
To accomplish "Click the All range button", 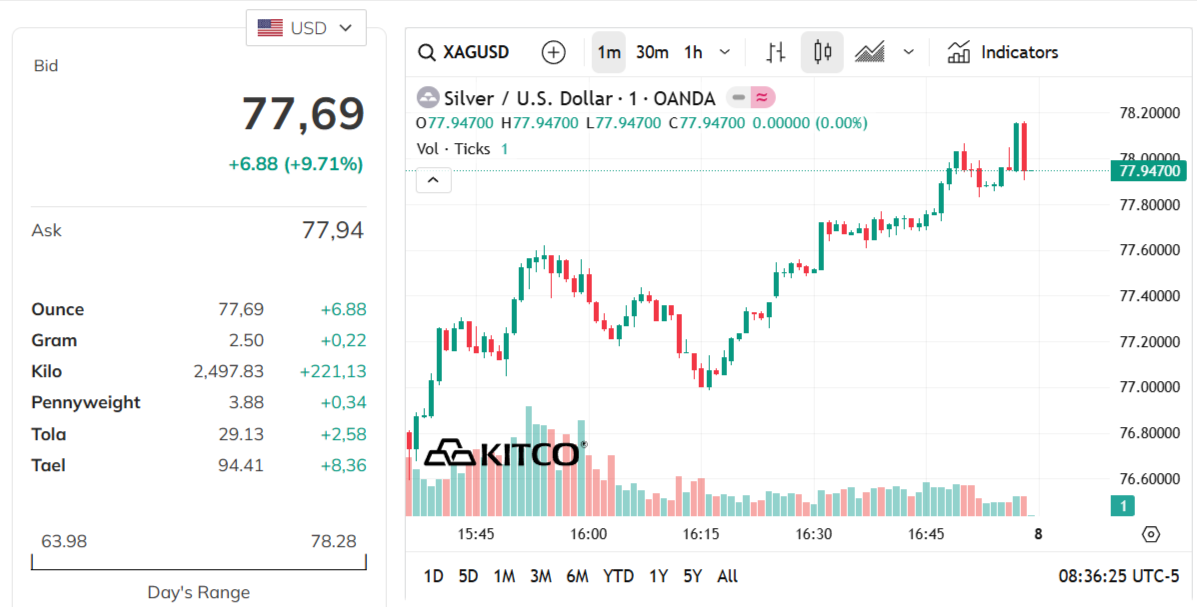I will click(727, 576).
